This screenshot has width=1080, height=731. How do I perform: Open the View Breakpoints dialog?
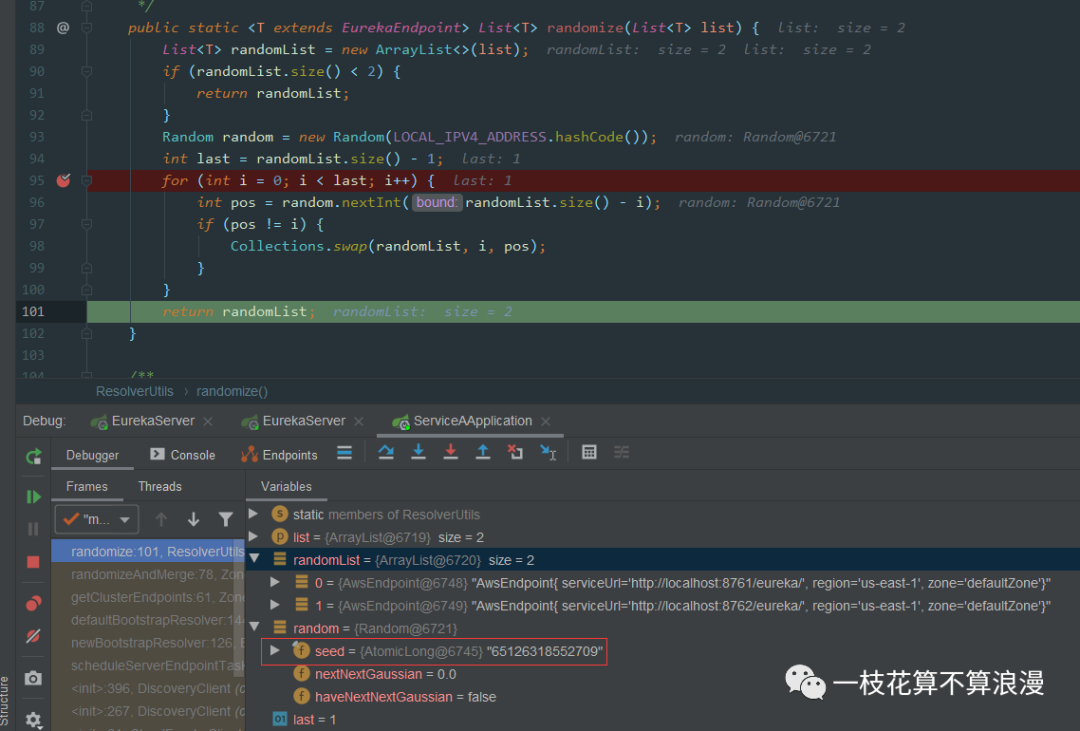coord(33,603)
